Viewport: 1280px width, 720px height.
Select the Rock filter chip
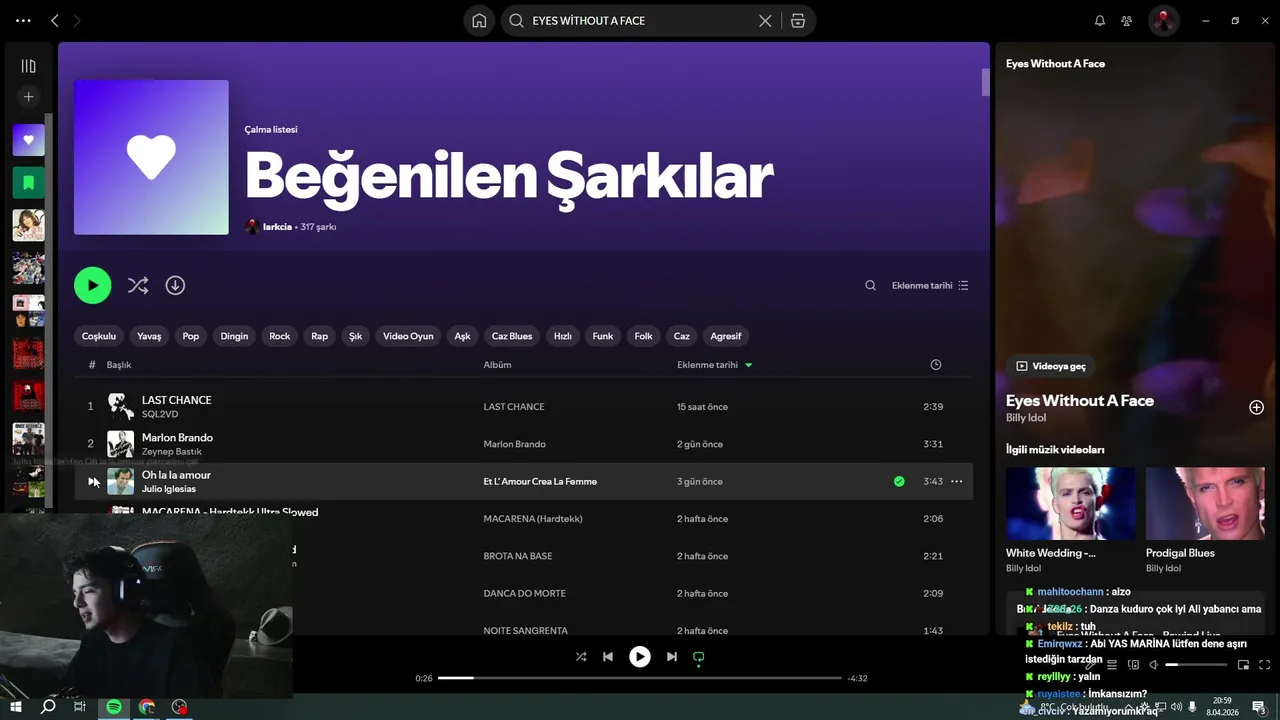click(280, 336)
